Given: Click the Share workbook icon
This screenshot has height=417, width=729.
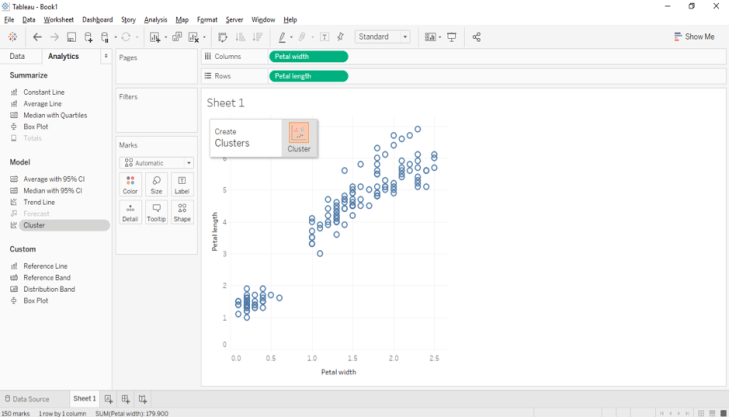Looking at the screenshot, I should click(x=476, y=37).
